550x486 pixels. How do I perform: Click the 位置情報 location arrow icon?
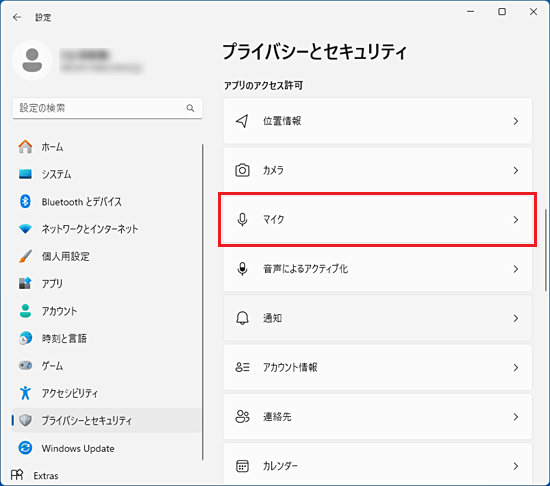(242, 121)
